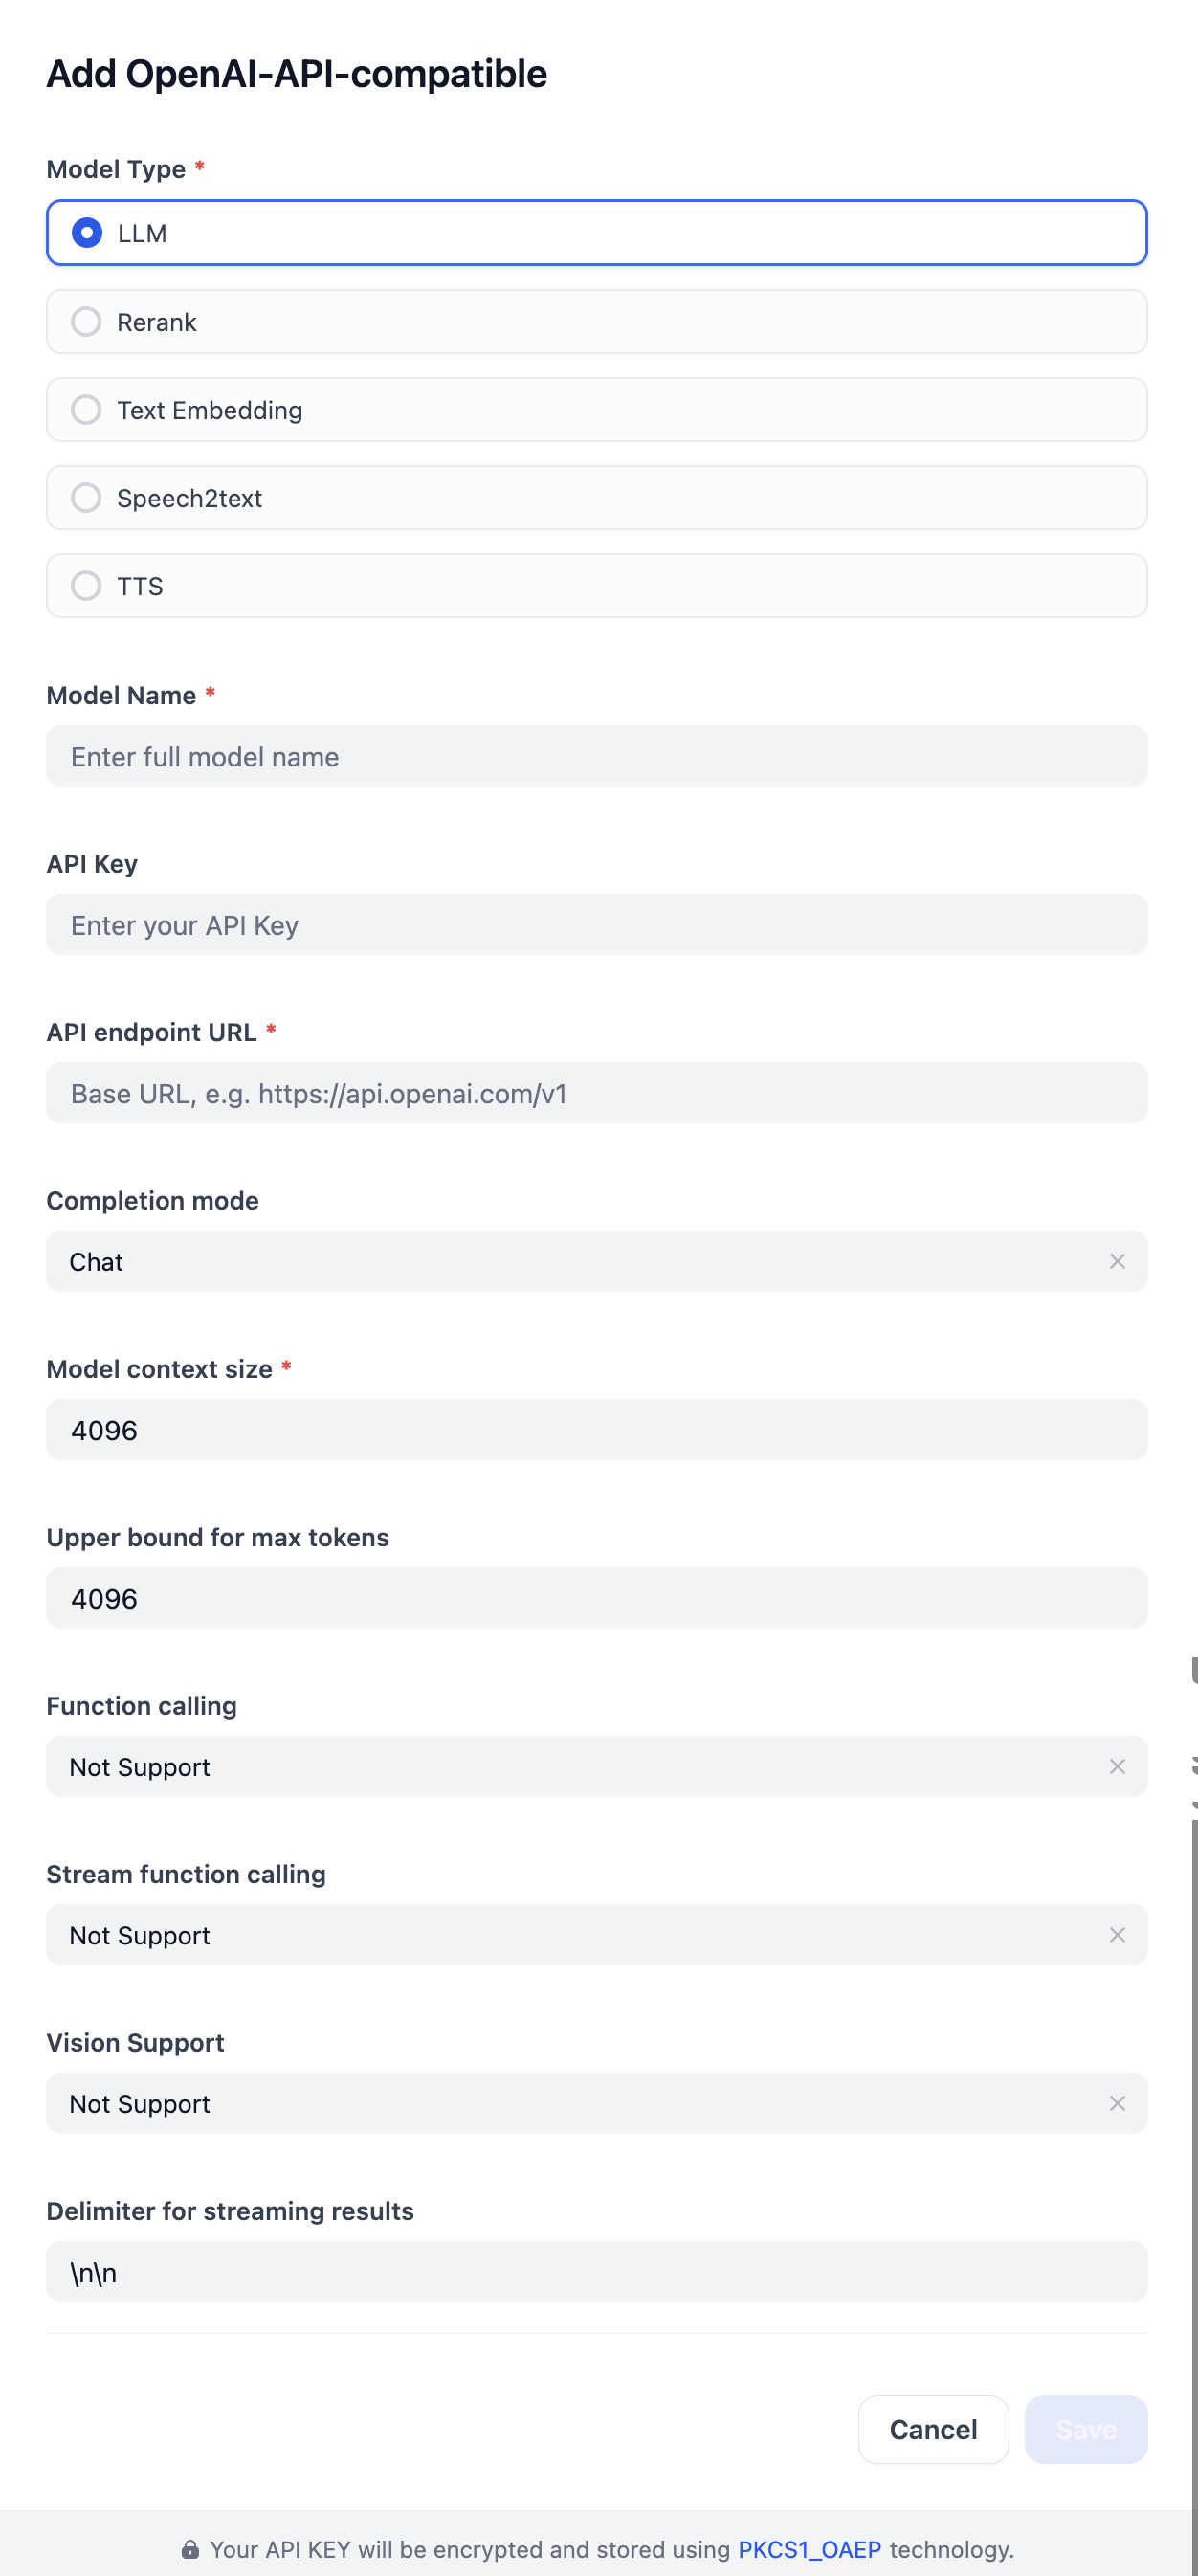This screenshot has height=2576, width=1198.
Task: Click the API Key input field
Action: point(596,925)
